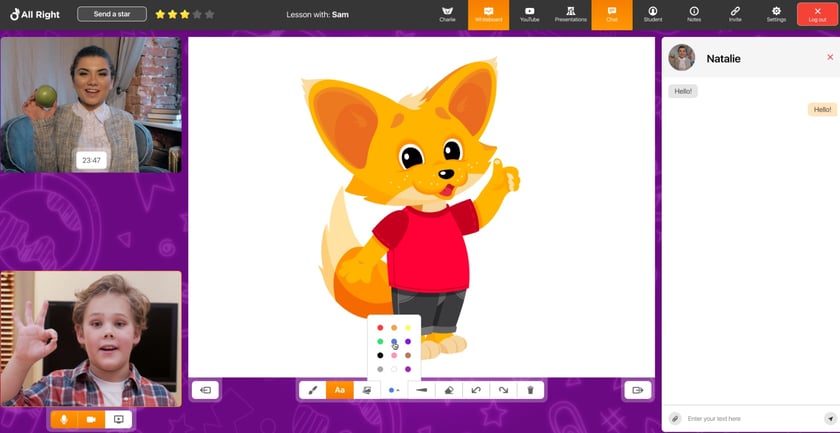Toggle screen sharing
This screenshot has height=433, width=840.
coord(118,420)
